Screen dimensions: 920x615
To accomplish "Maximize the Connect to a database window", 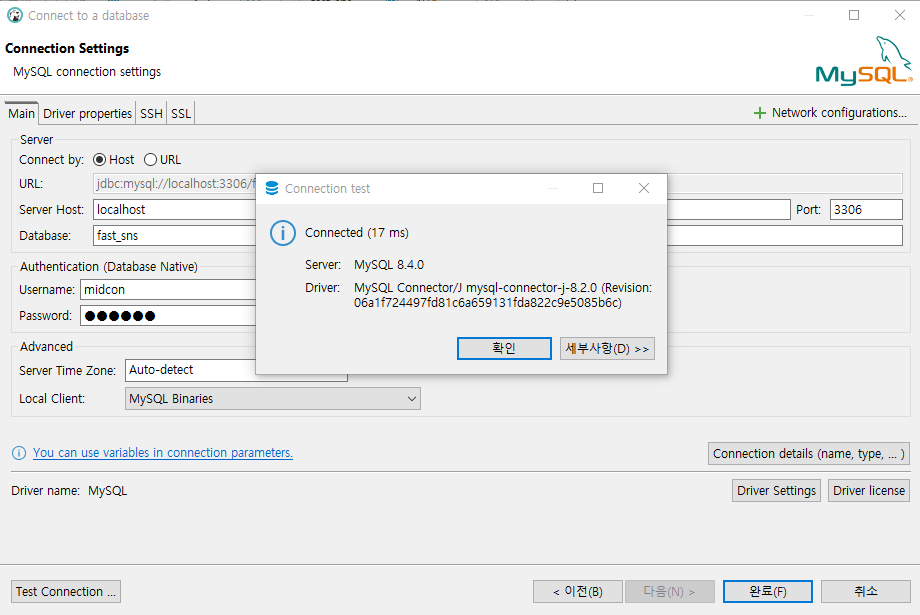I will pos(854,15).
